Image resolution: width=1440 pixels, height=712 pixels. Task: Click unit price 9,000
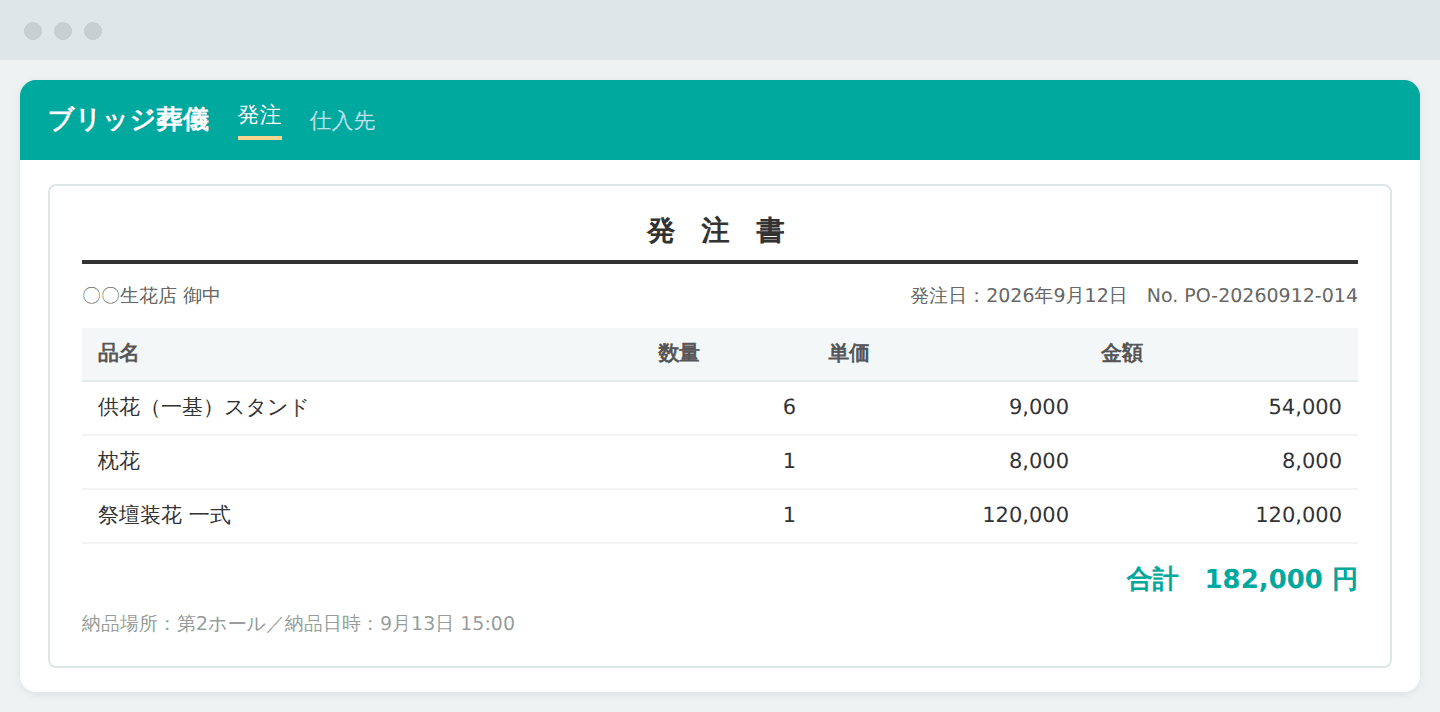tap(1039, 407)
